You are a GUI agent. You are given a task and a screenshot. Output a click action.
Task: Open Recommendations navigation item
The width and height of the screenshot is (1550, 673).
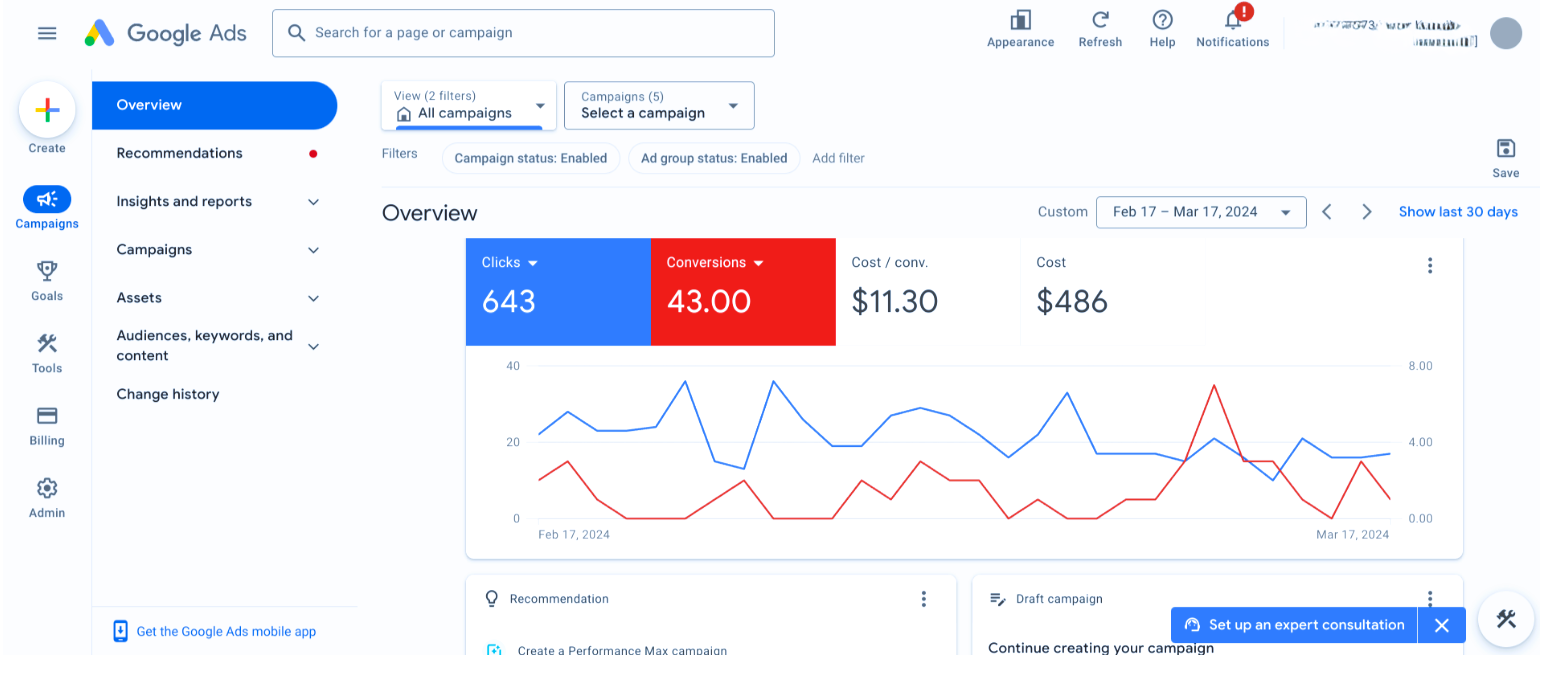(x=180, y=153)
